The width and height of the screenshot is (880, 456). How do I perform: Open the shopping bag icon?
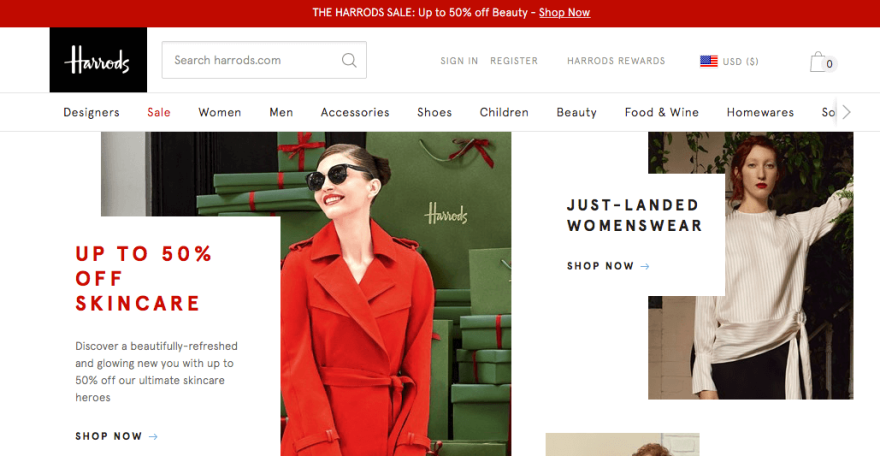(818, 62)
